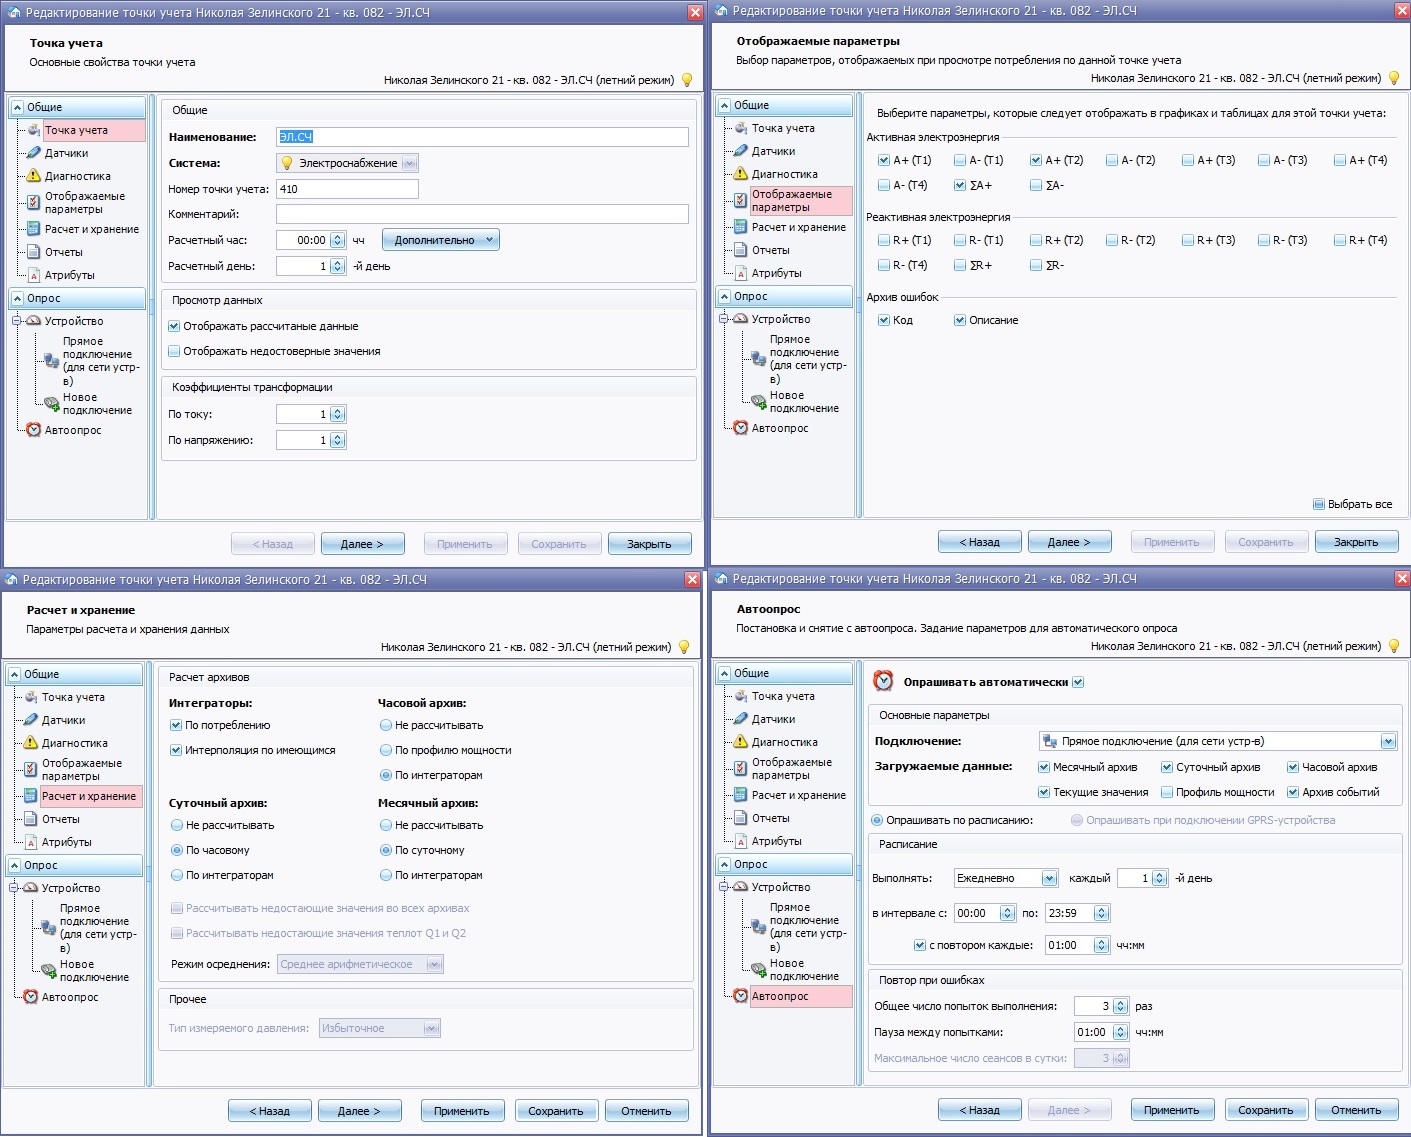
Task: Increase Общее число попыток выполнения stepper
Action: (x=1121, y=1003)
